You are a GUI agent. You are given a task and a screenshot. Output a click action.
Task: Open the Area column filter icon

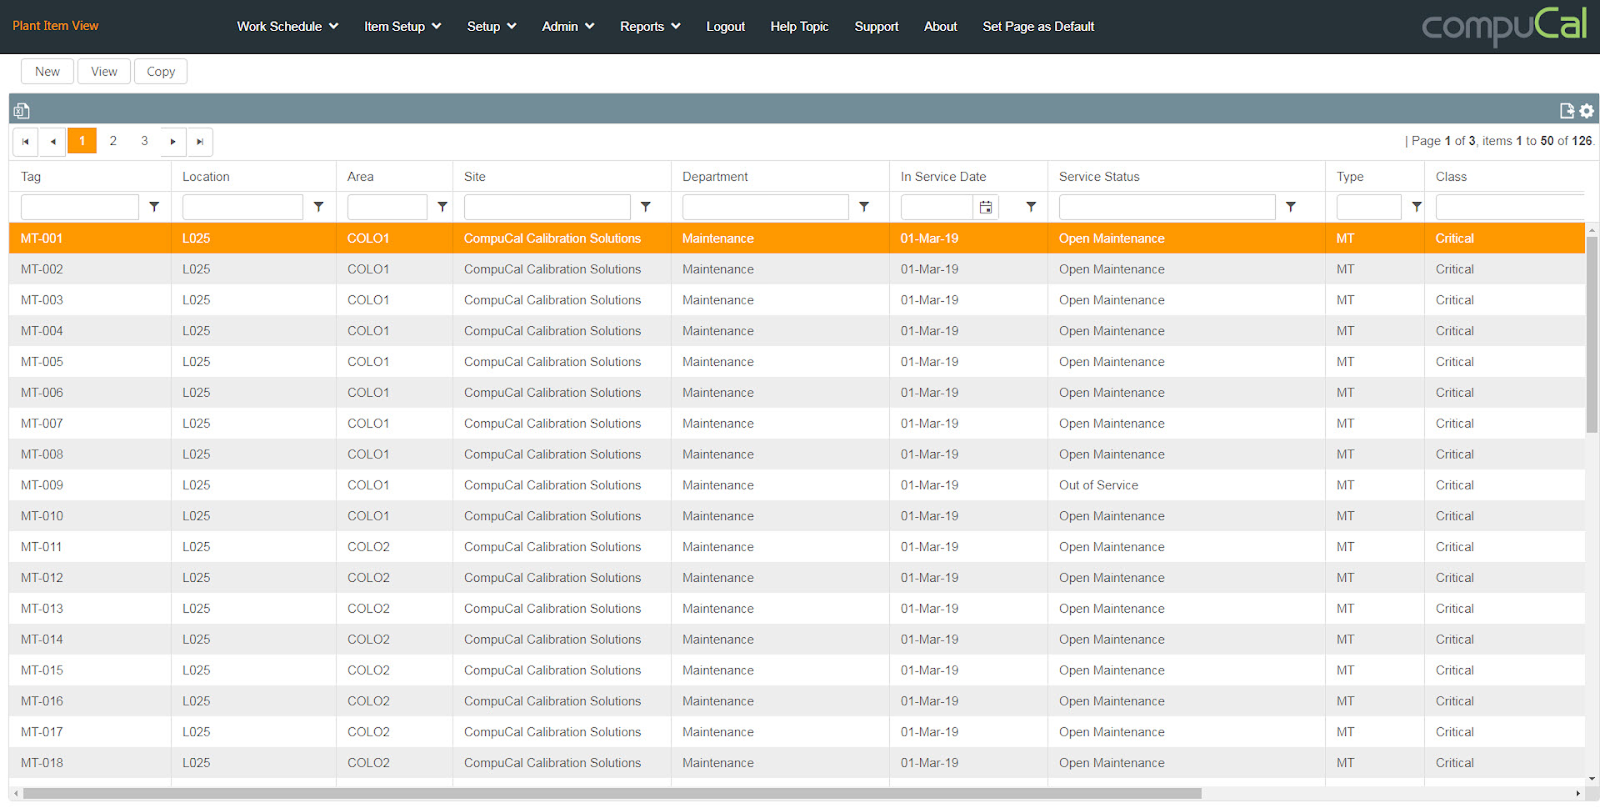pos(442,207)
